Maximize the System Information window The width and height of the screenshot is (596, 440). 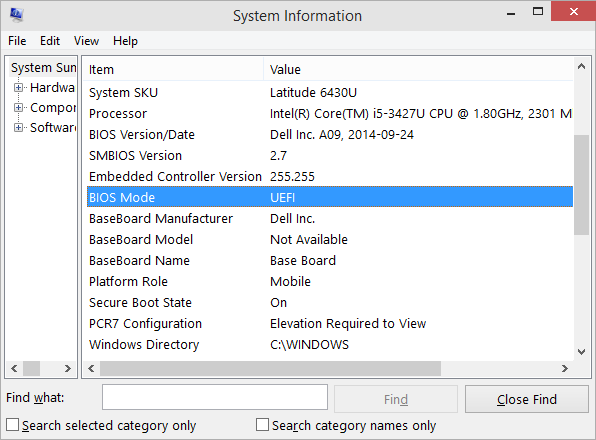538,12
